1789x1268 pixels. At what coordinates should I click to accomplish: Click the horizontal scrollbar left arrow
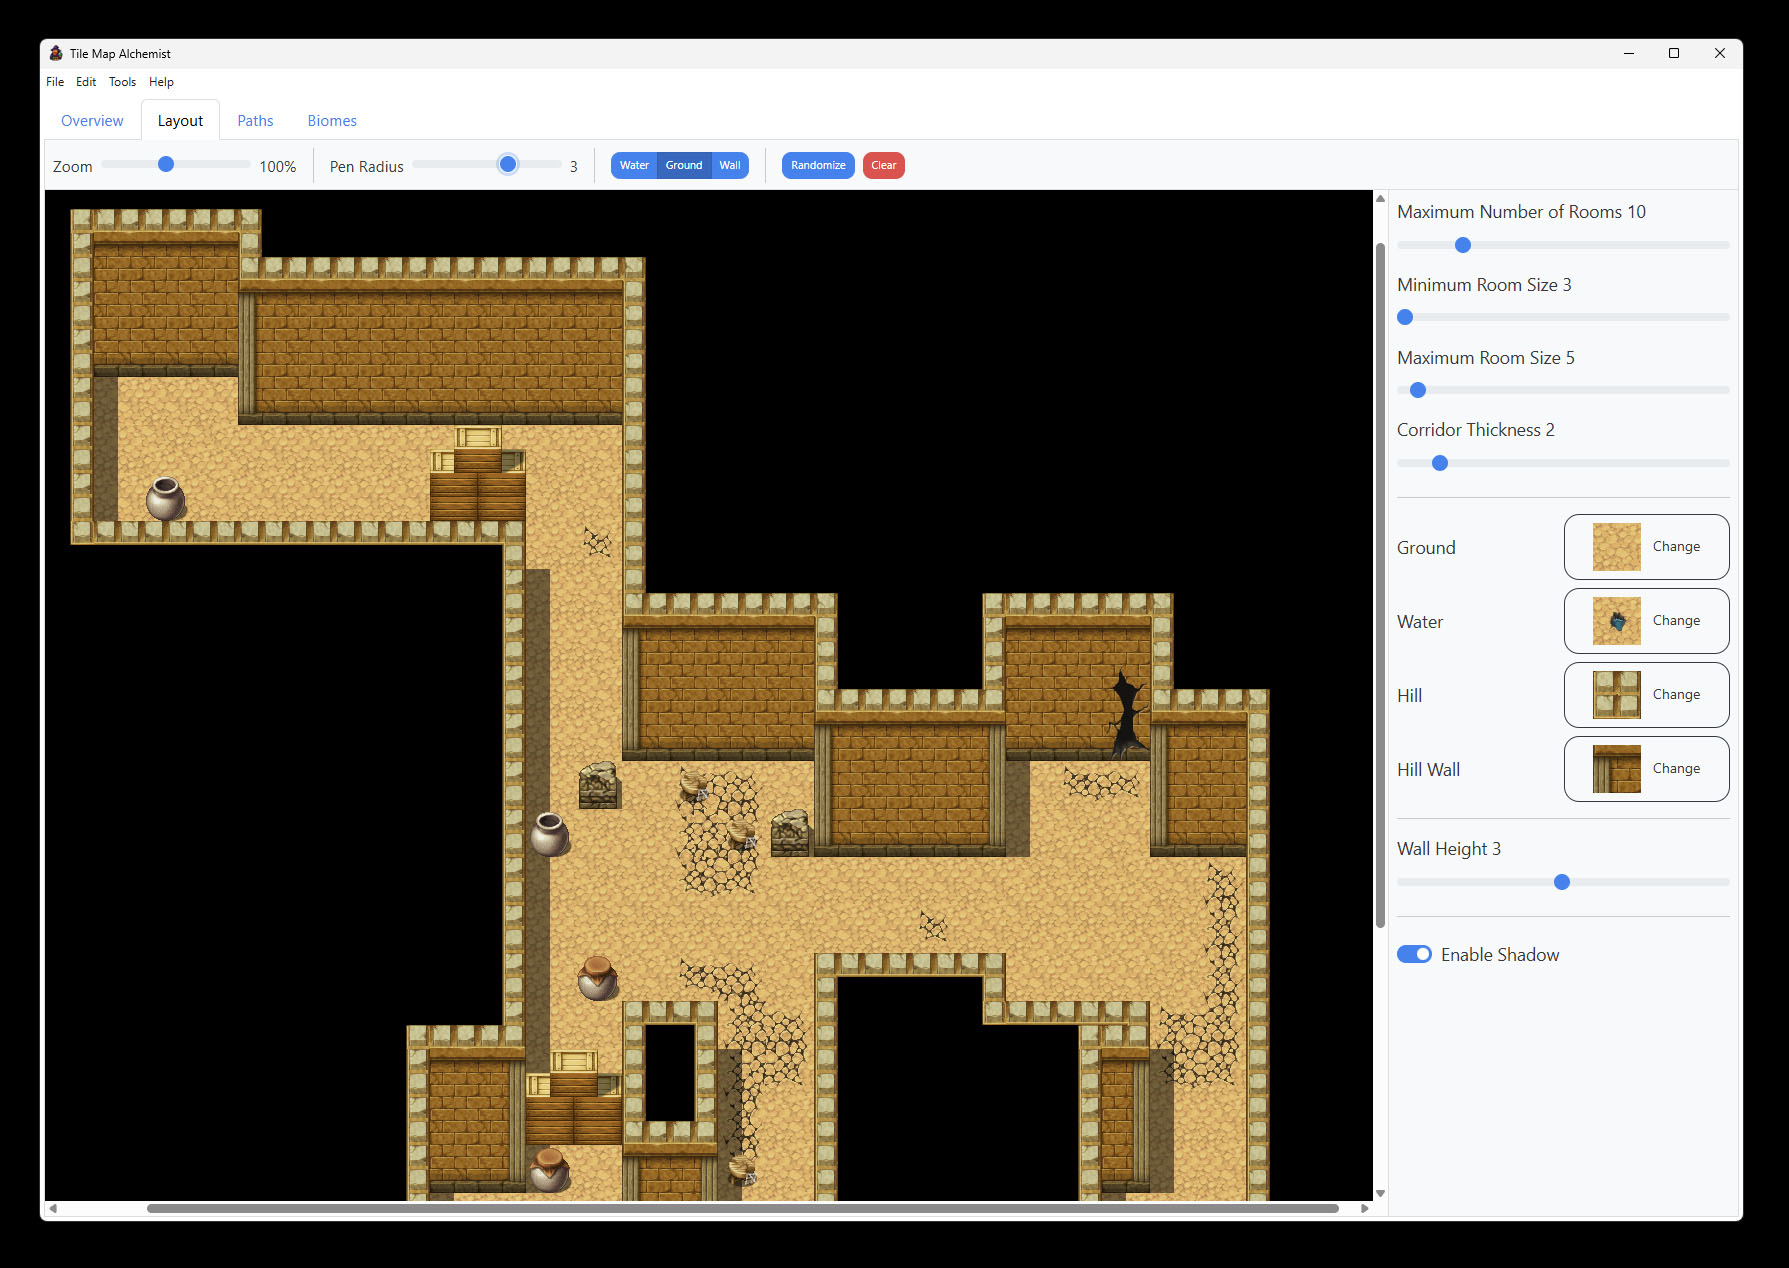pos(53,1208)
